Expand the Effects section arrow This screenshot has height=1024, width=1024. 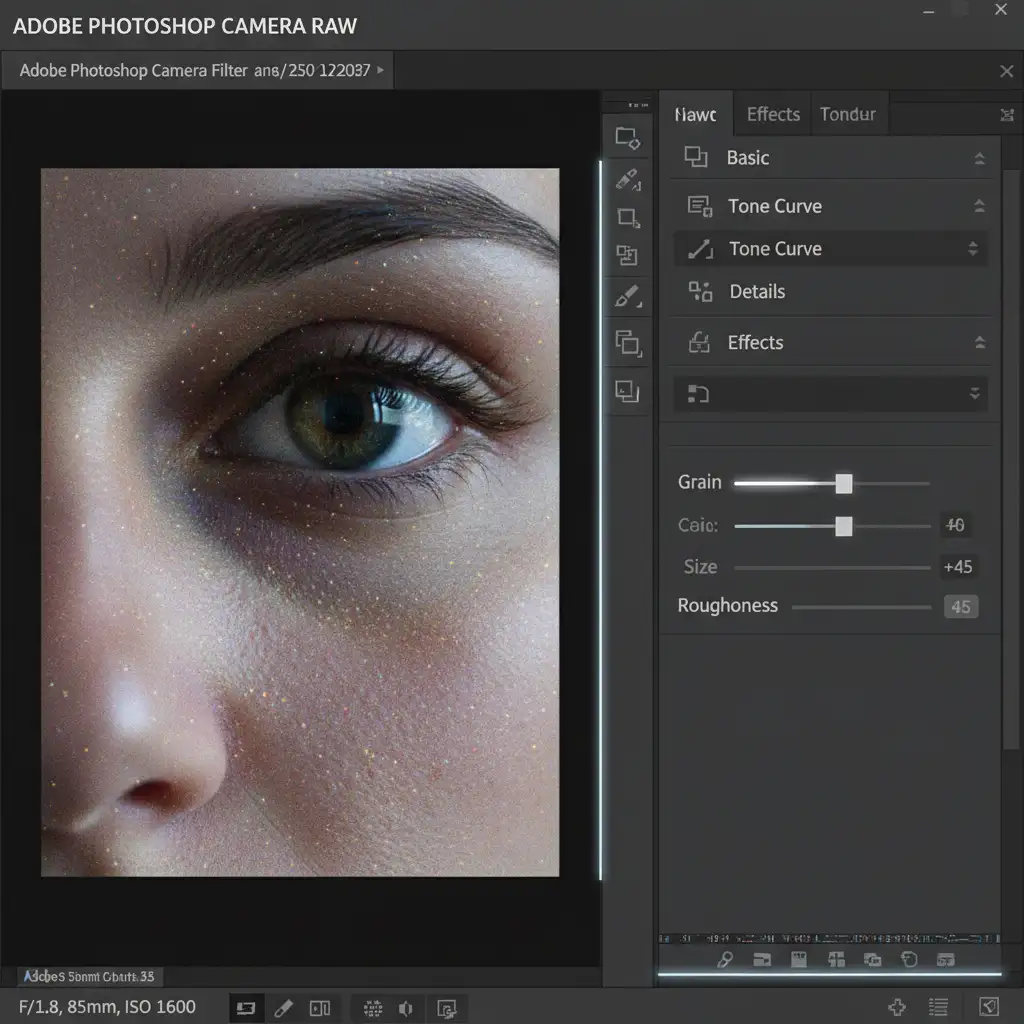980,342
